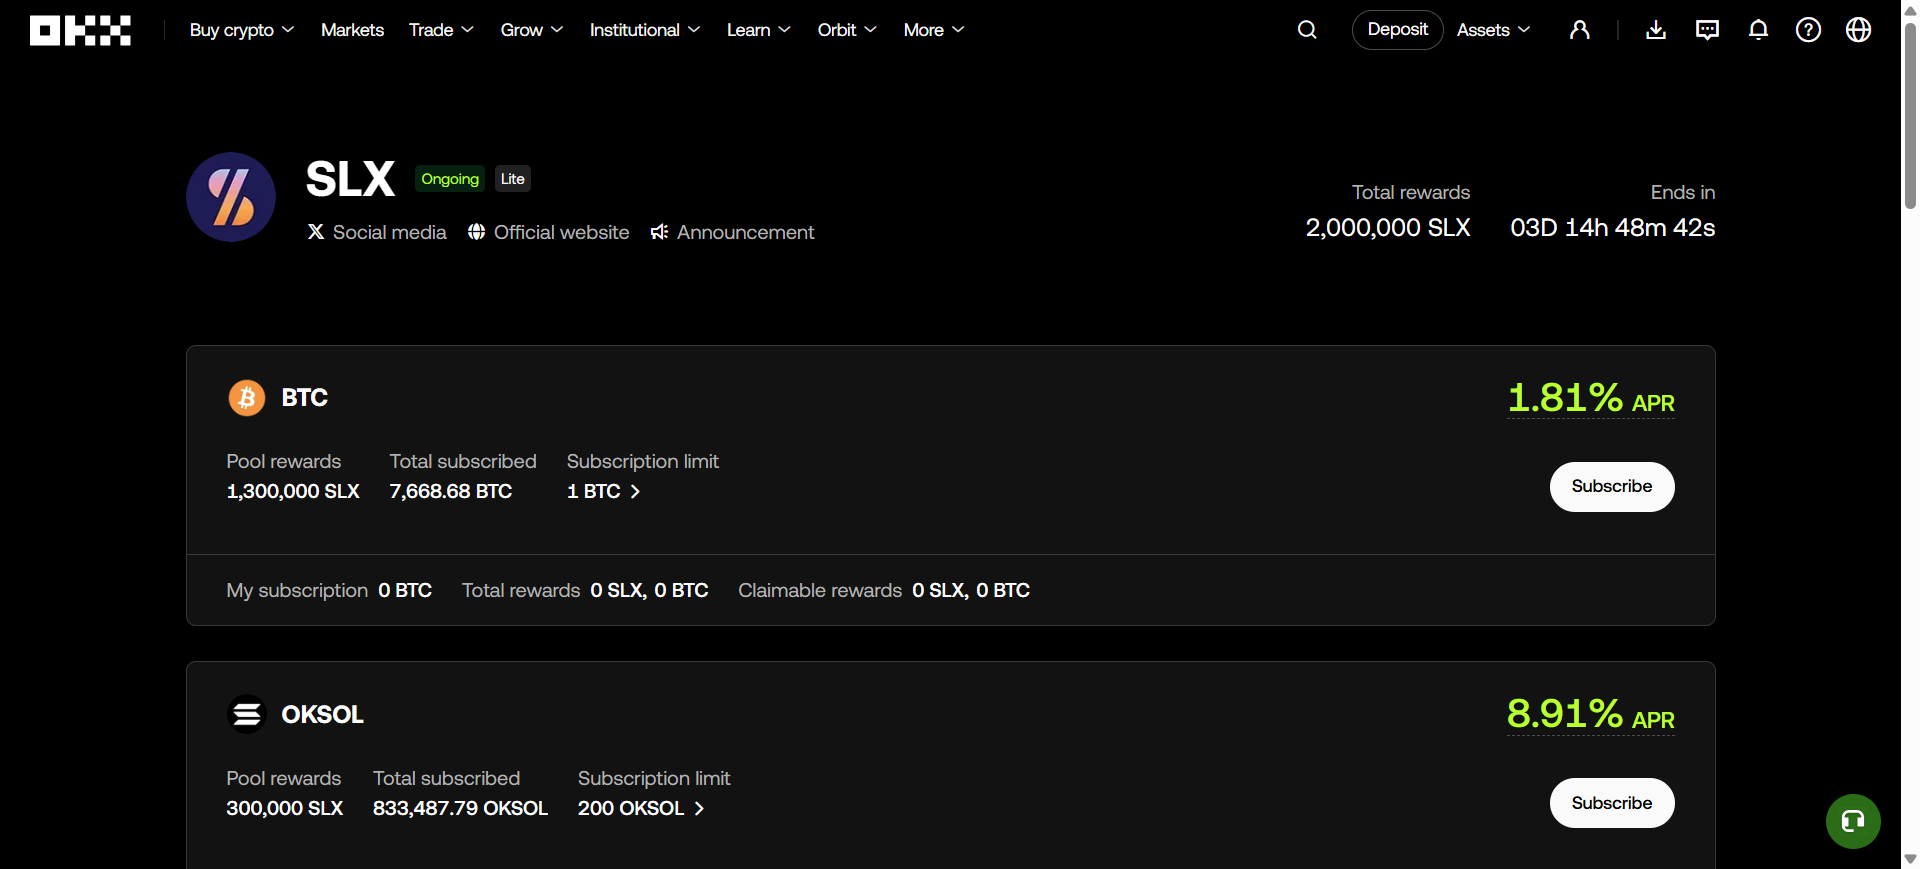Expand the More menu
This screenshot has width=1920, height=869.
[934, 30]
